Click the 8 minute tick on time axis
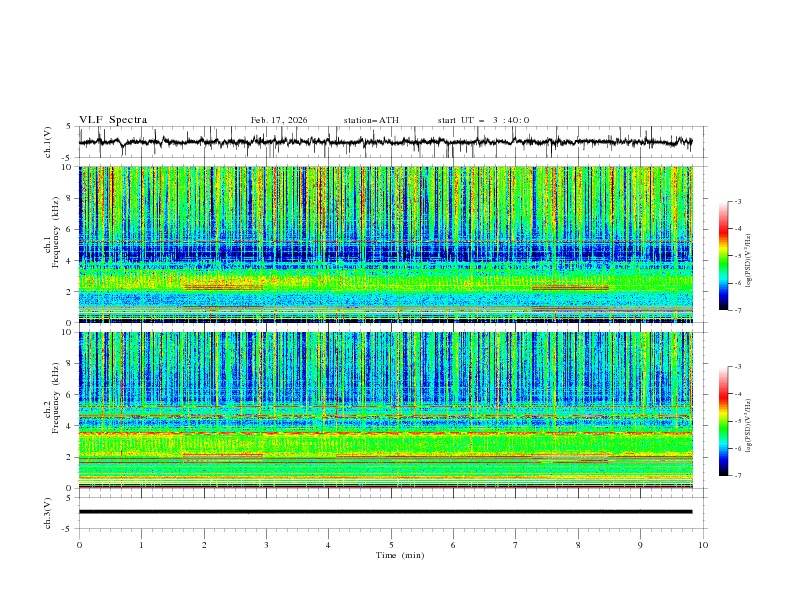This screenshot has width=792, height=612. pyautogui.click(x=578, y=544)
